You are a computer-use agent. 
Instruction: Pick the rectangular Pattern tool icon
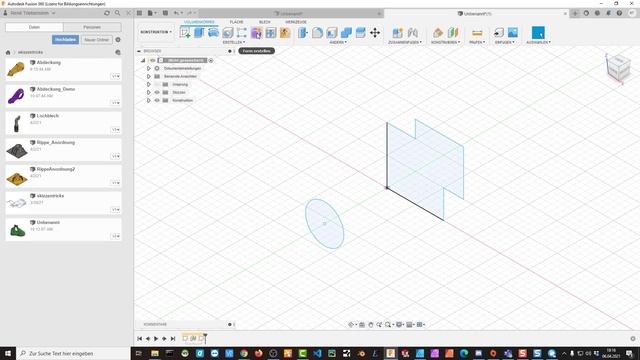(x=242, y=33)
